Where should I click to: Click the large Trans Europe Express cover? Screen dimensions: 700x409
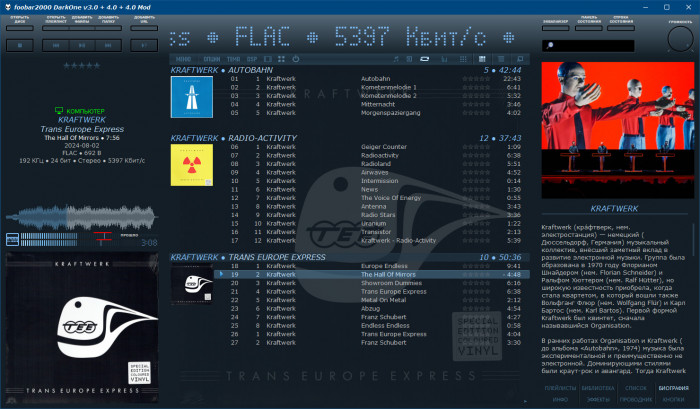[82, 328]
